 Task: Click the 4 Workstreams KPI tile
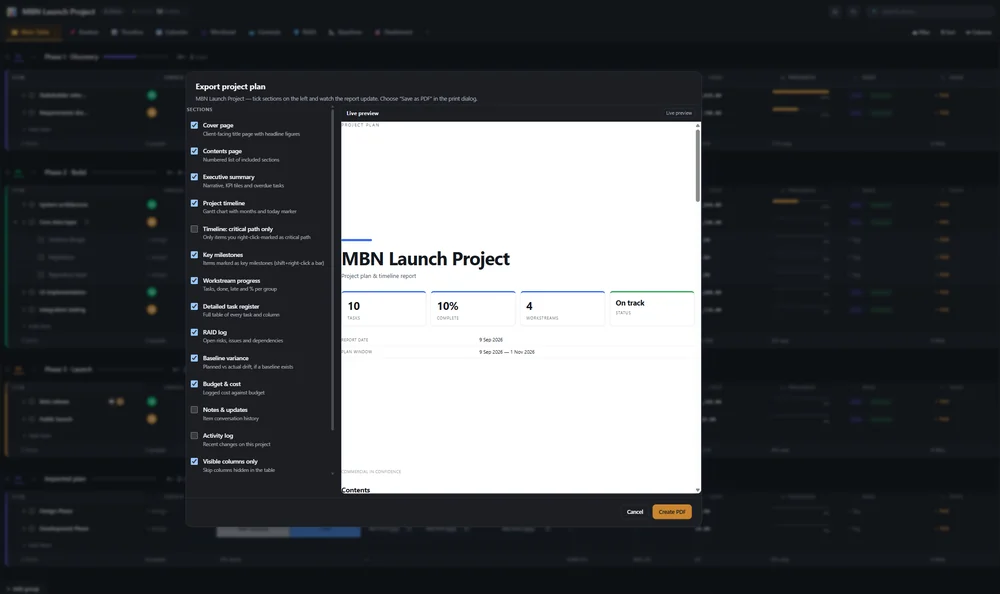tap(562, 309)
